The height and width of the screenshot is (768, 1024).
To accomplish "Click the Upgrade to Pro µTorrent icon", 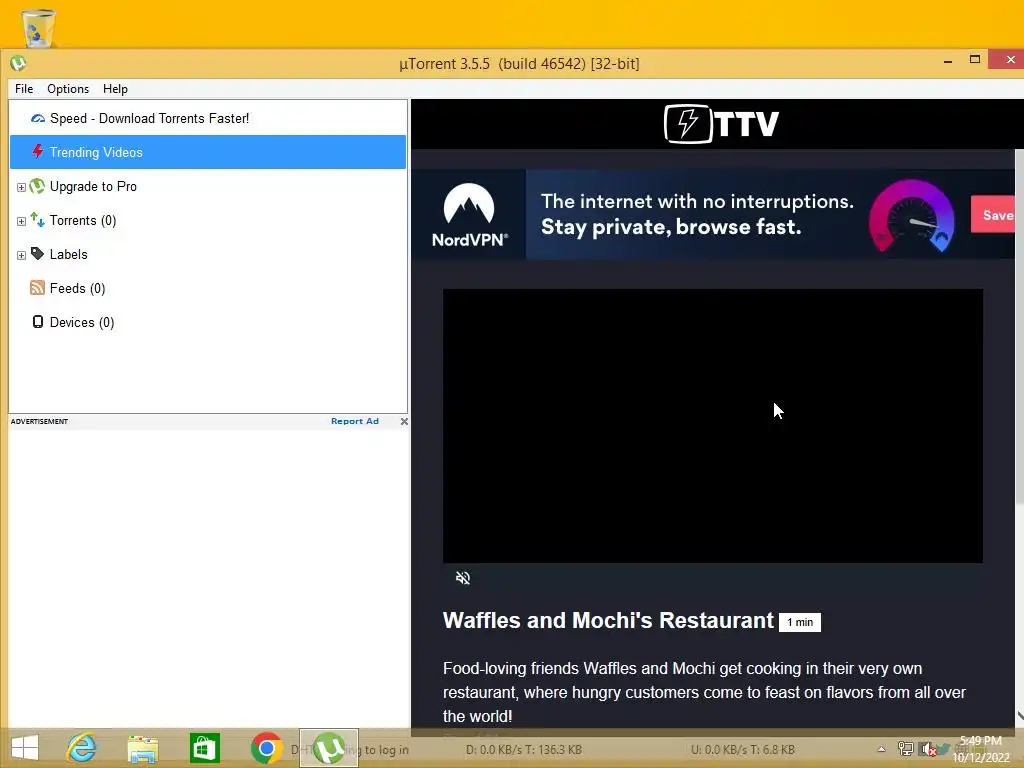I will point(37,186).
